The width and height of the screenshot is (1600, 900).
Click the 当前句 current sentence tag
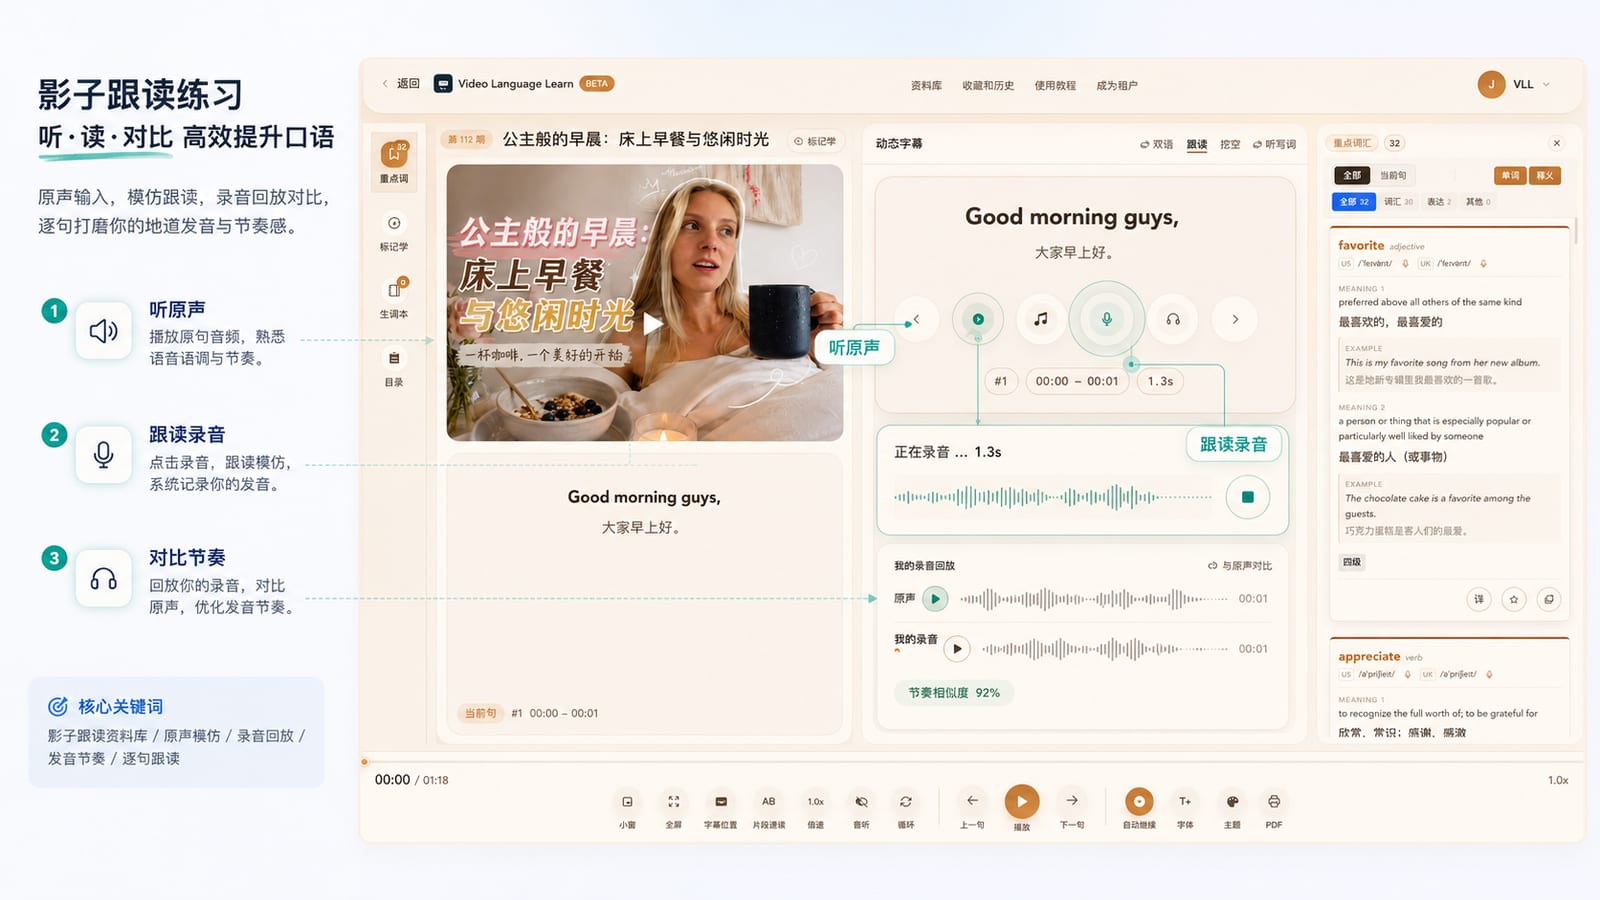pos(480,713)
